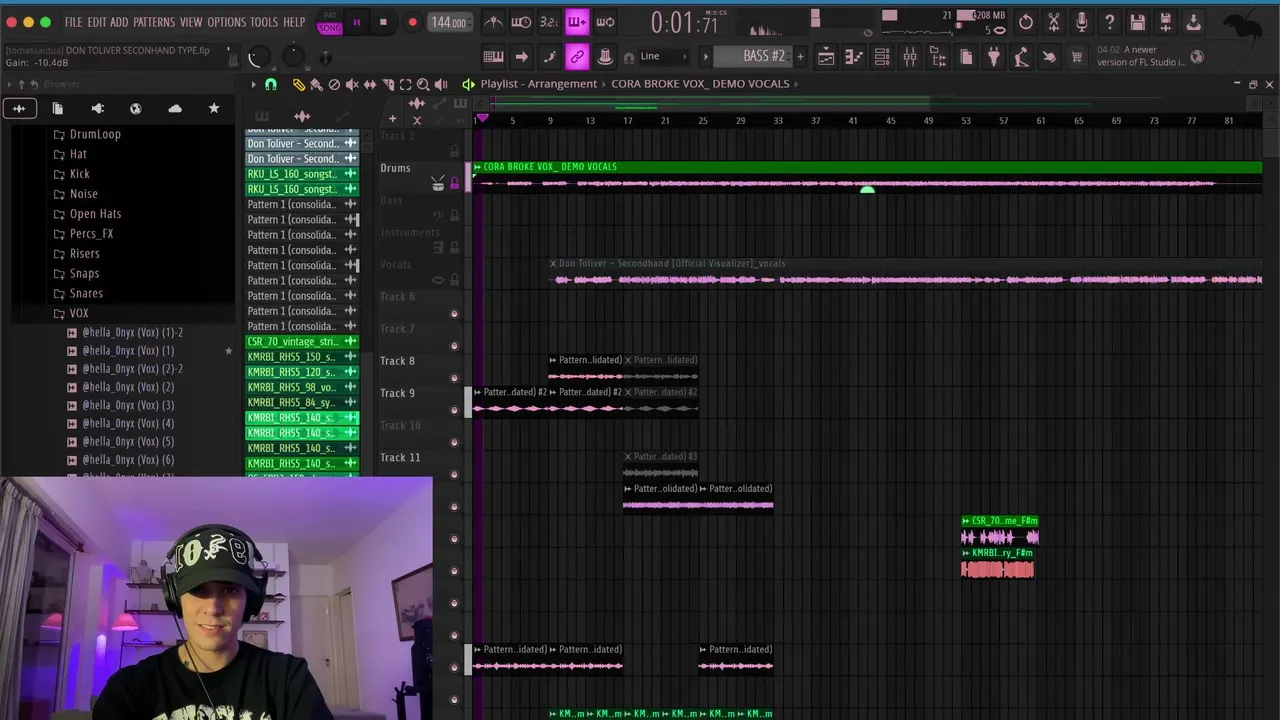This screenshot has width=1280, height=720.
Task: Select the zoom magnifier tool
Action: 423,85
